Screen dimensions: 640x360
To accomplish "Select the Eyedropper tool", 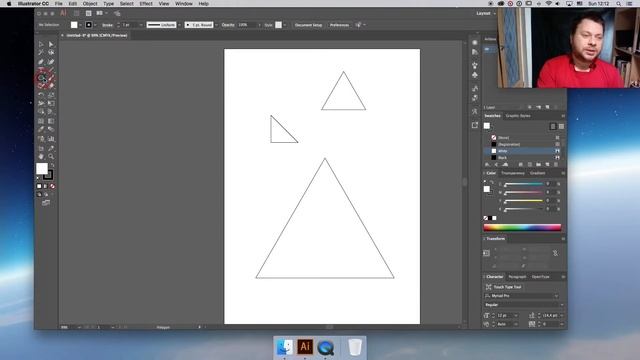I will (x=41, y=129).
